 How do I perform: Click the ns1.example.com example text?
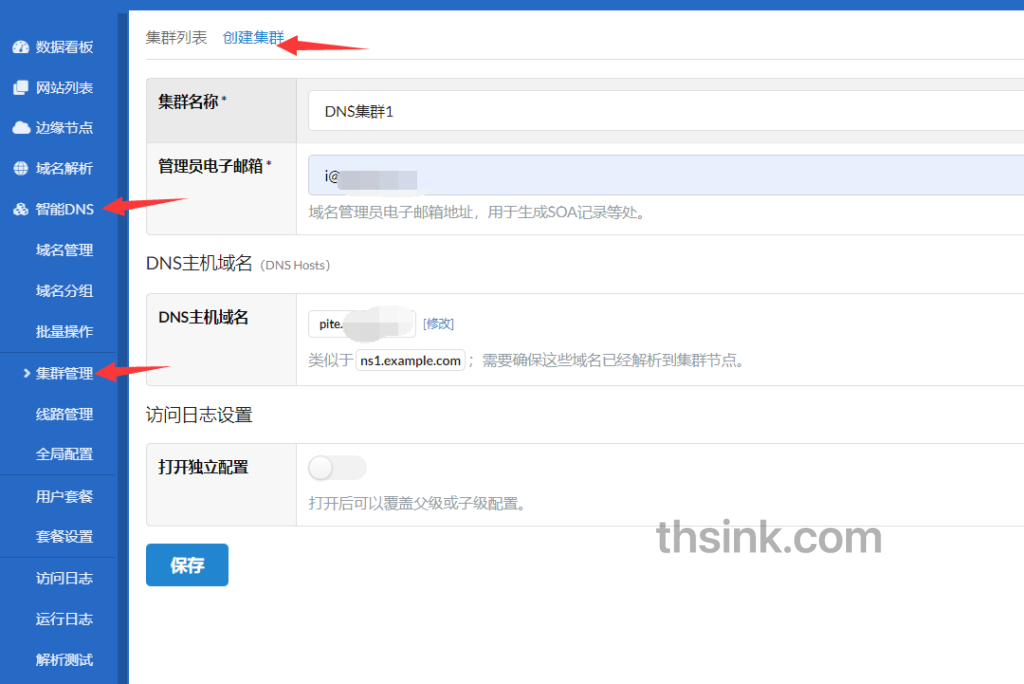[x=410, y=361]
